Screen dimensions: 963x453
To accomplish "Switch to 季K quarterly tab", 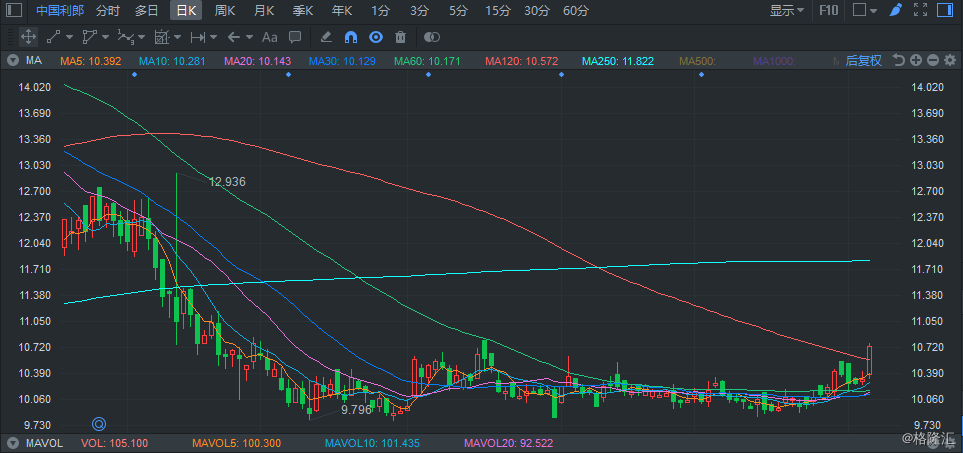I will click(x=303, y=10).
